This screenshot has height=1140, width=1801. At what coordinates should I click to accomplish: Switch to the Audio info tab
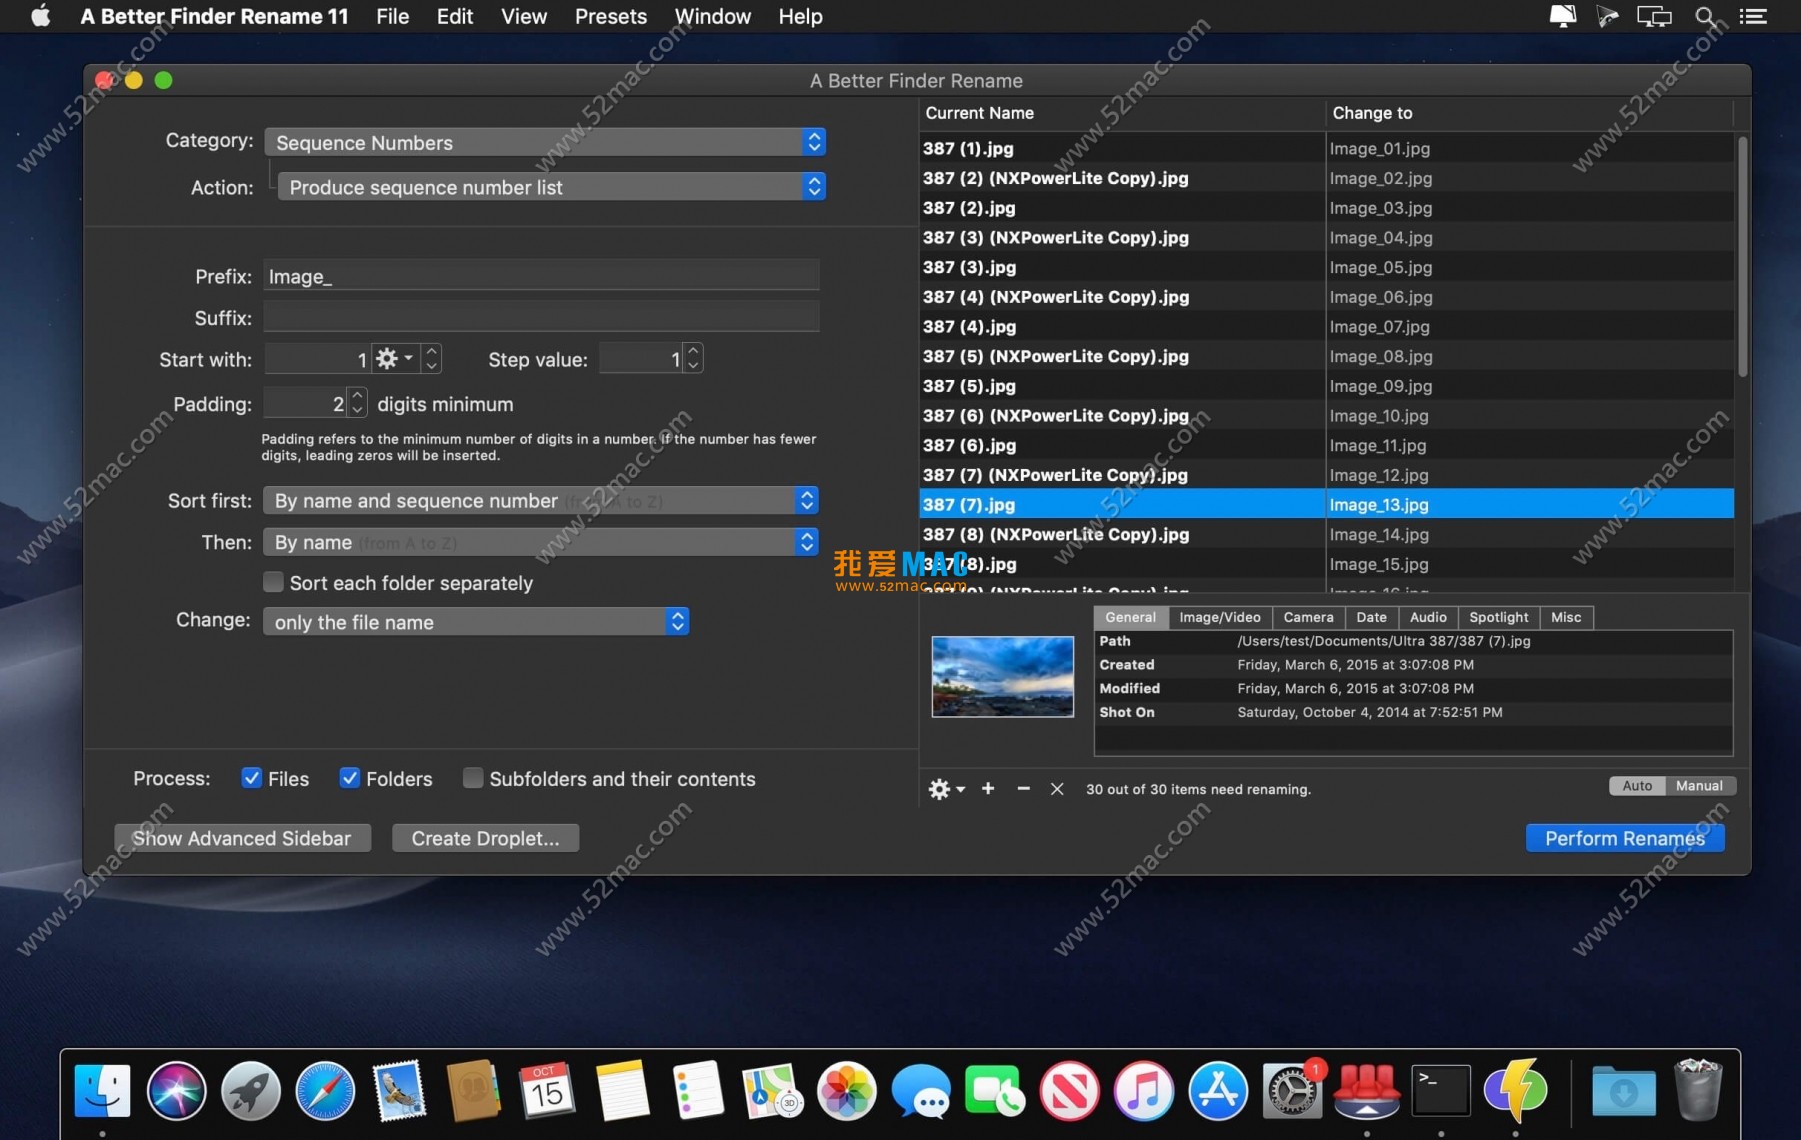point(1428,617)
